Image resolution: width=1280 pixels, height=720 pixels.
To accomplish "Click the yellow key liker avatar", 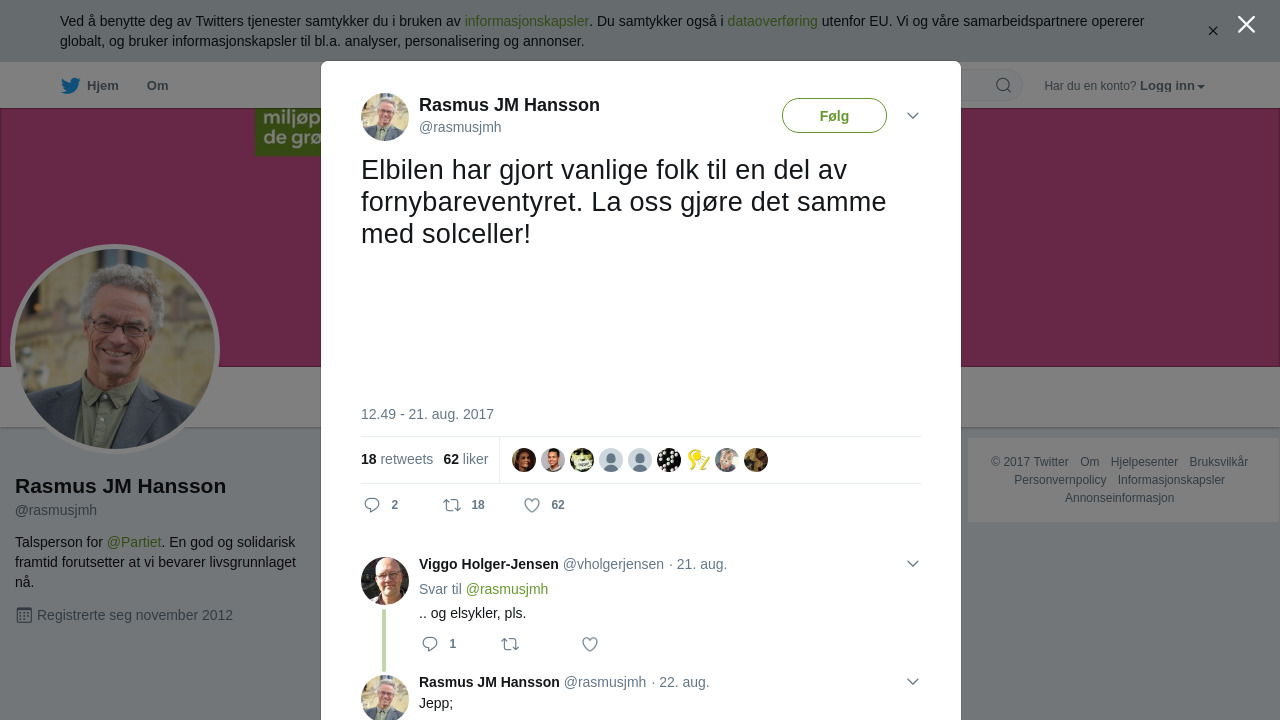I will pyautogui.click(x=698, y=460).
